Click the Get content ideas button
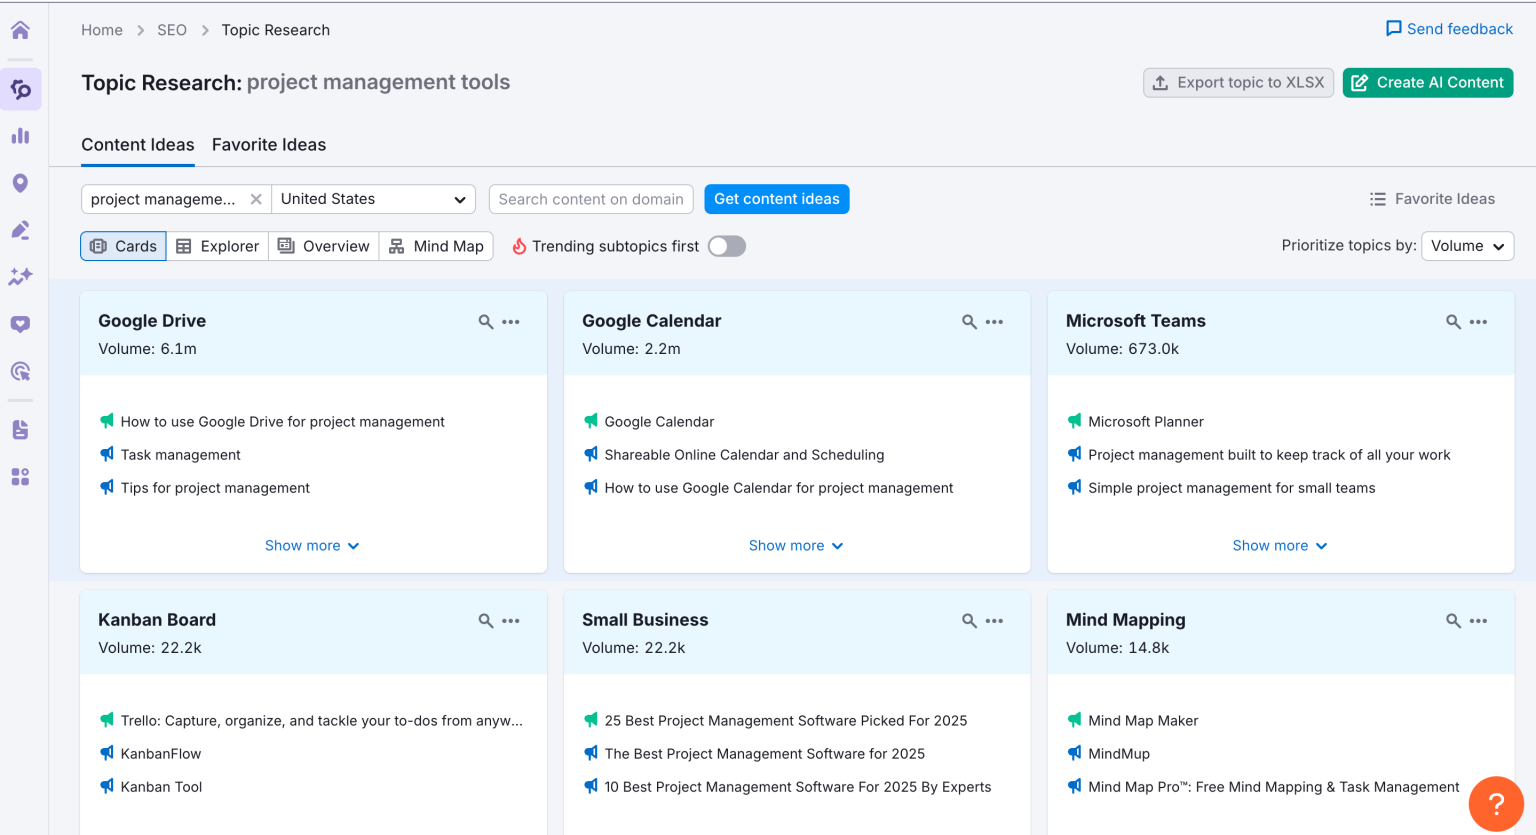Screen dimensions: 1536x835 (x=777, y=199)
